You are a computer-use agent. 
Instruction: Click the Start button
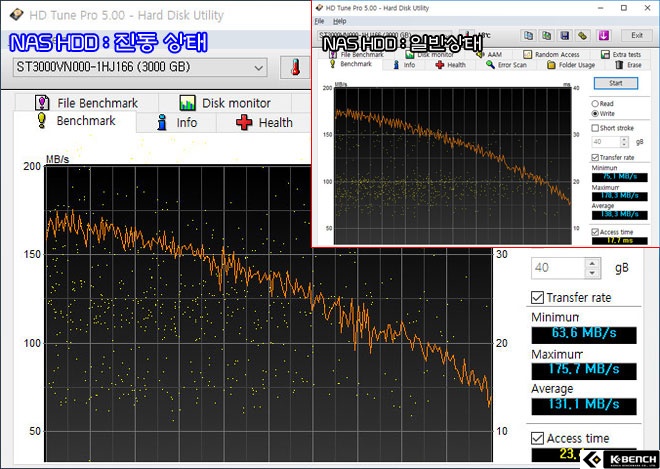(615, 83)
